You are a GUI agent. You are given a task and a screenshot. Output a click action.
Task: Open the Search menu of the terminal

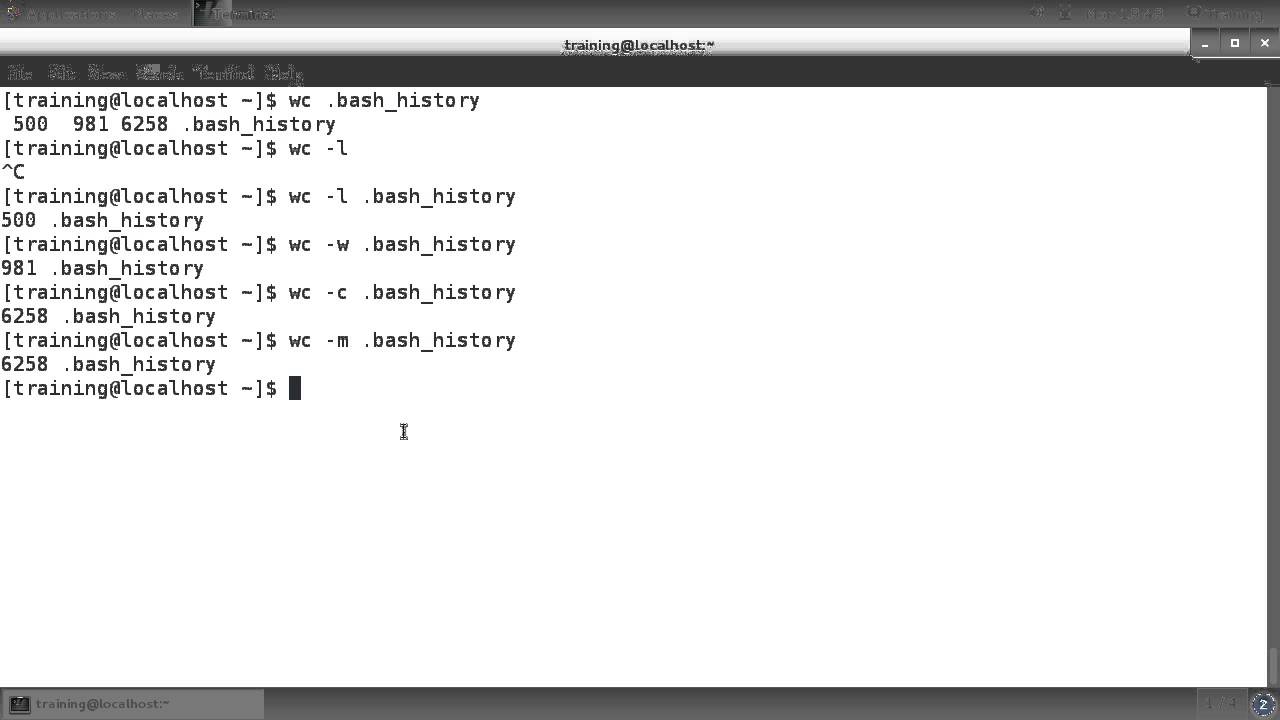coord(160,73)
